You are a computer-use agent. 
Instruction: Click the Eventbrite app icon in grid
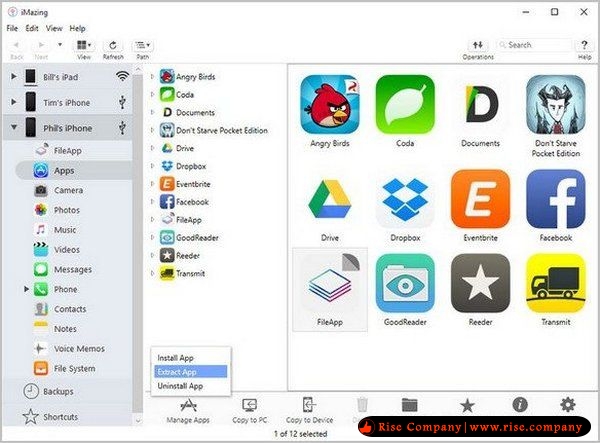tap(481, 199)
